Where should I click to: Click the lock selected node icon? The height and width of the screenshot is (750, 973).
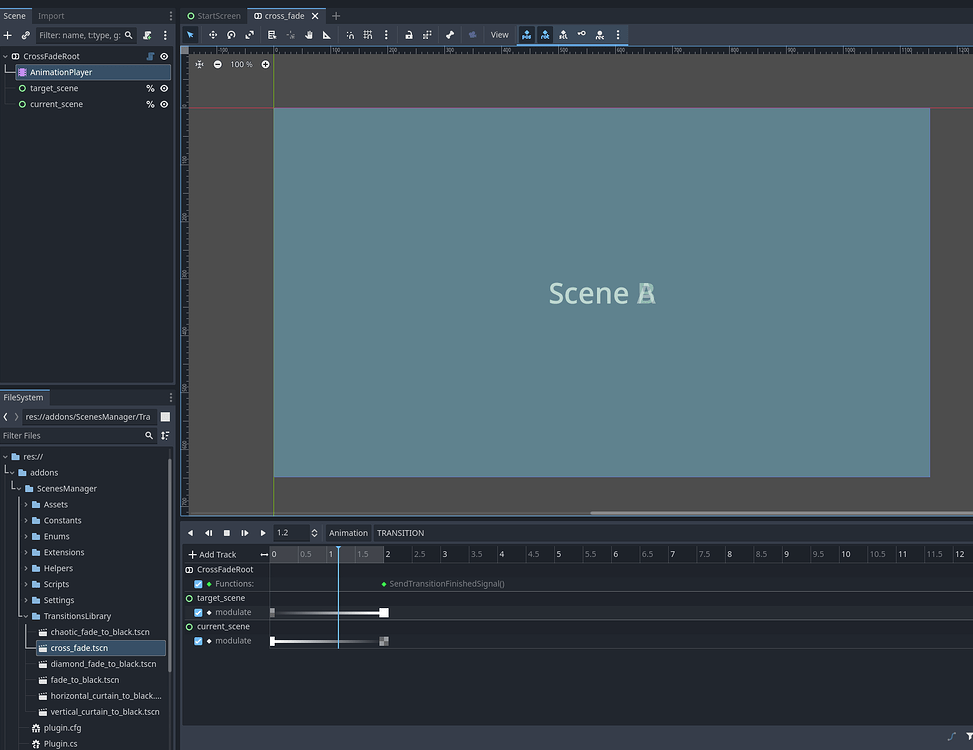click(408, 34)
